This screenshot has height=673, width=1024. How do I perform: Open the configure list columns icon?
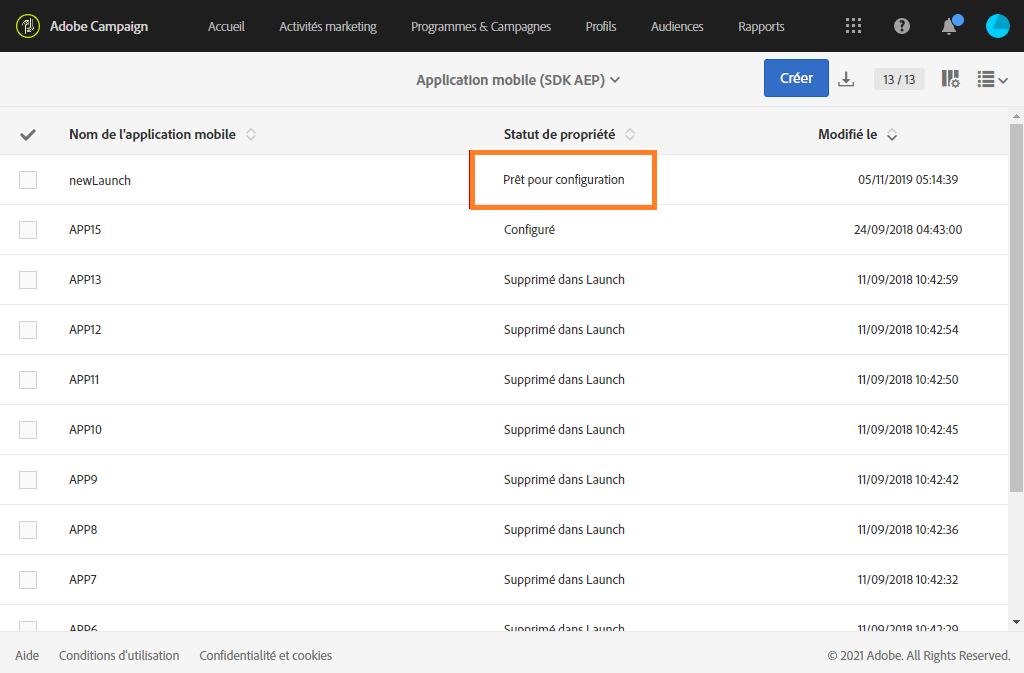coord(950,79)
